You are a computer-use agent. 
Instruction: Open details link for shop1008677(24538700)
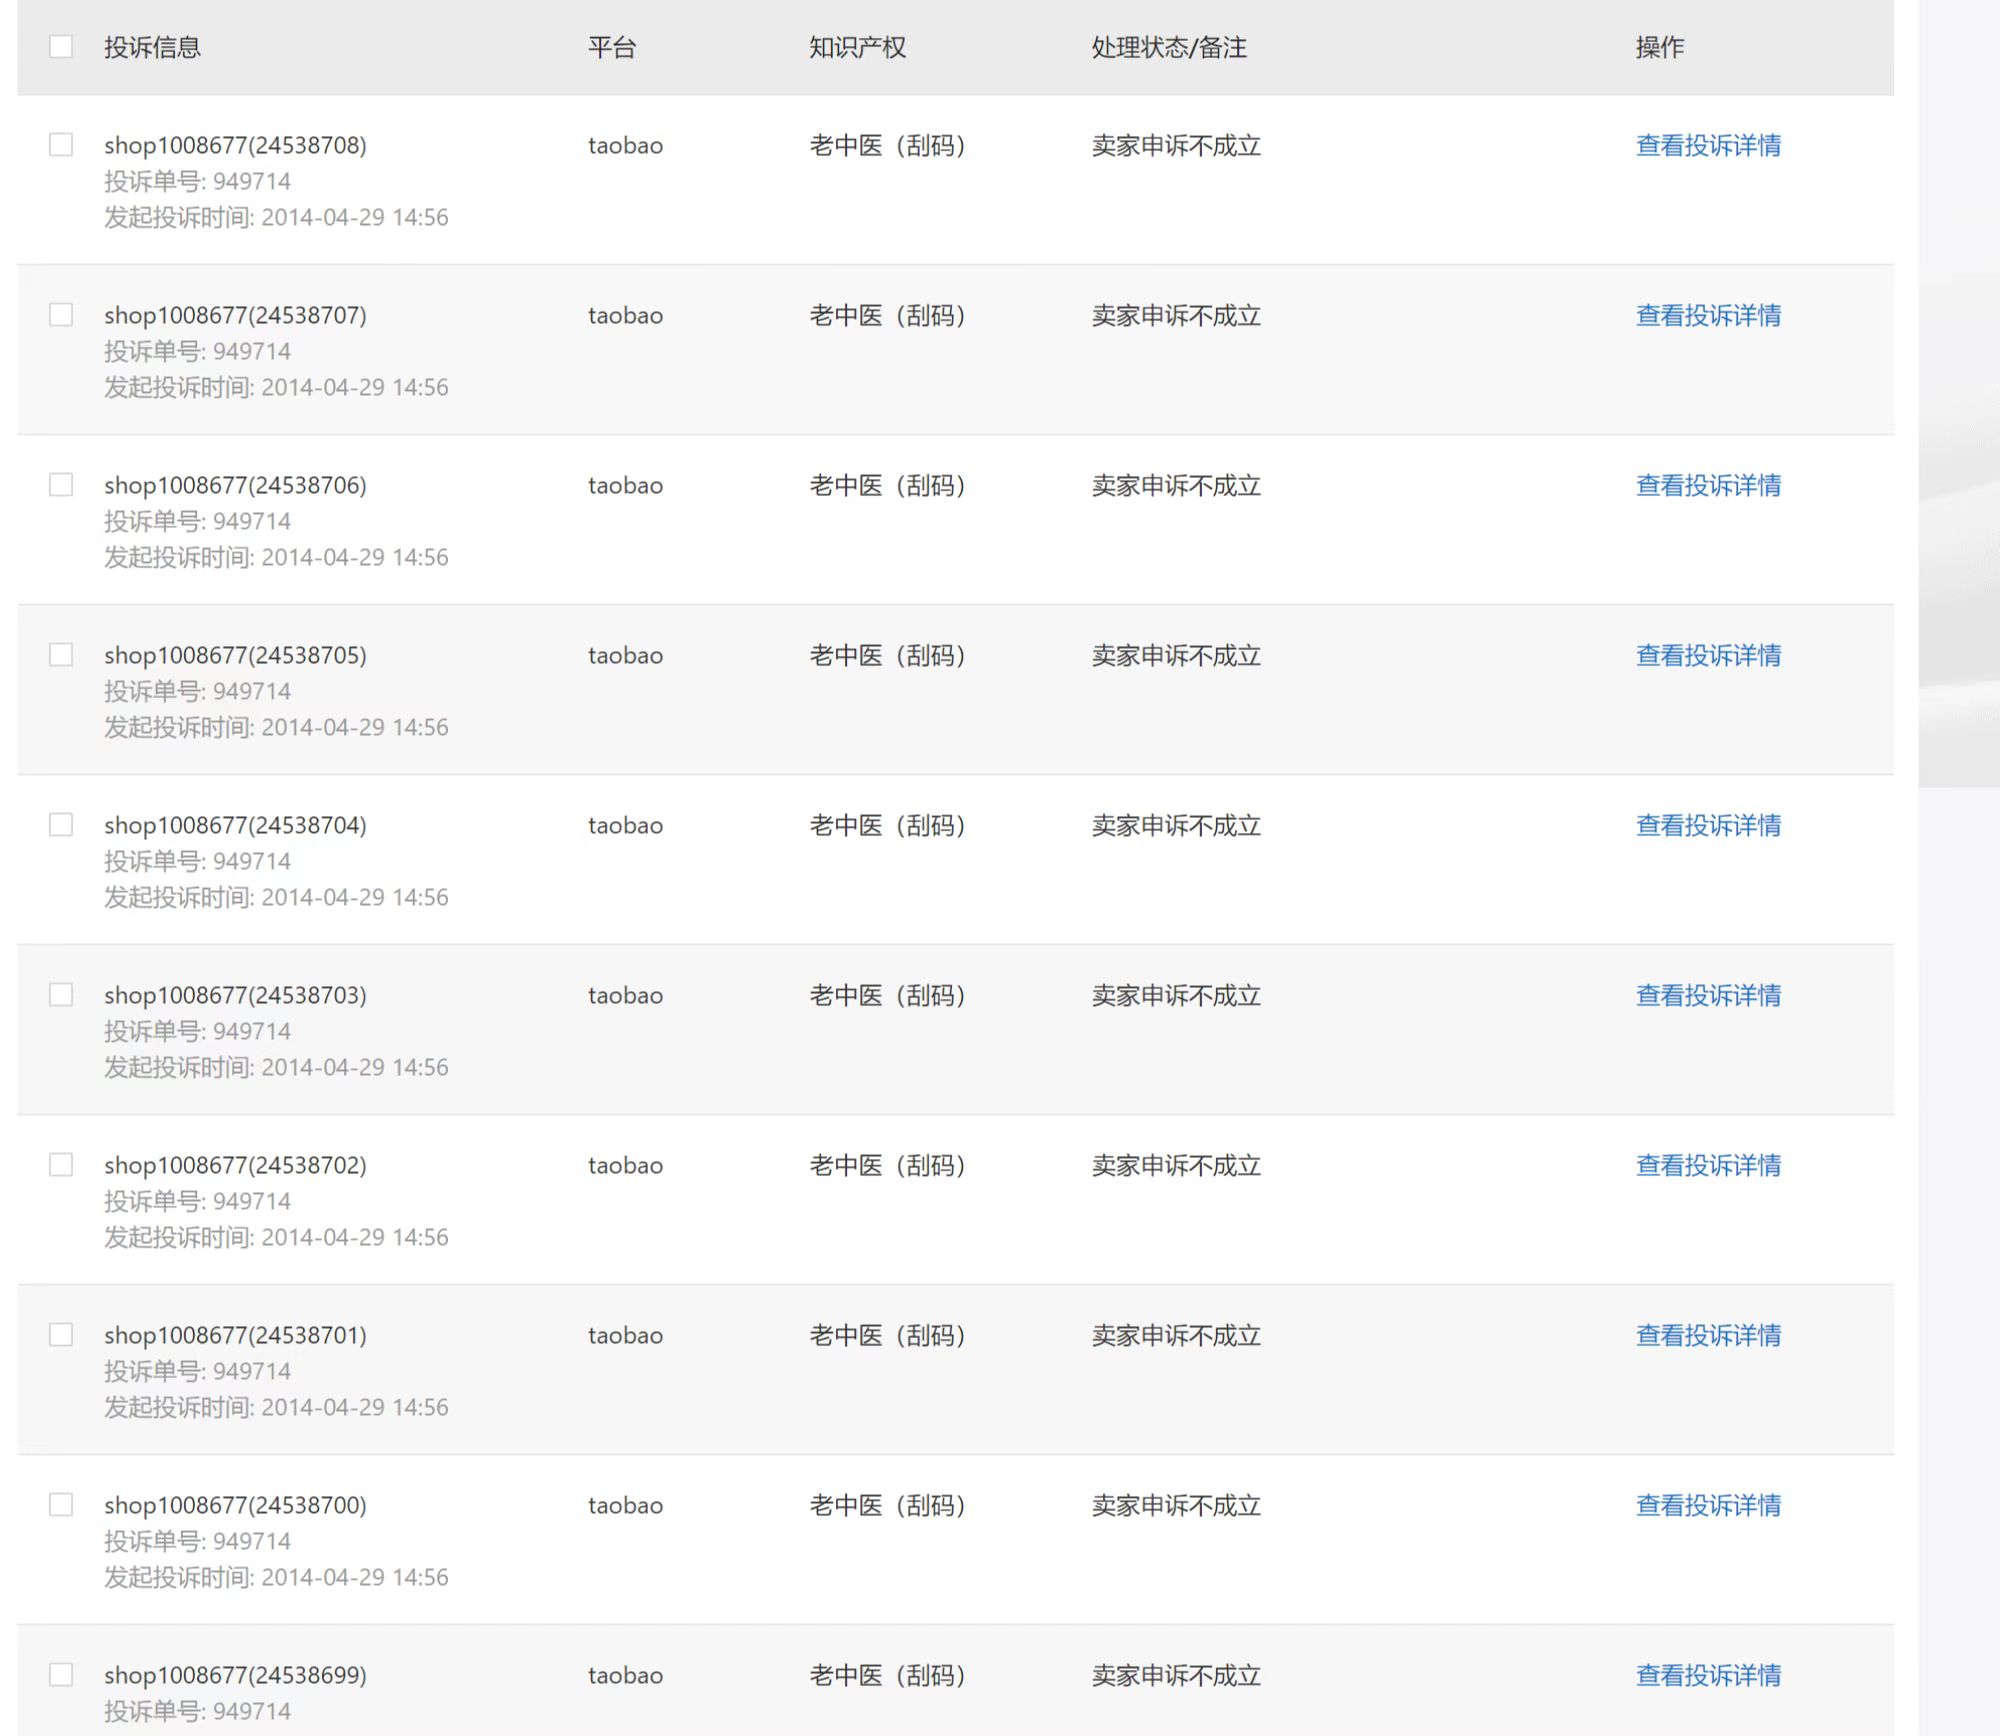[x=1708, y=1506]
